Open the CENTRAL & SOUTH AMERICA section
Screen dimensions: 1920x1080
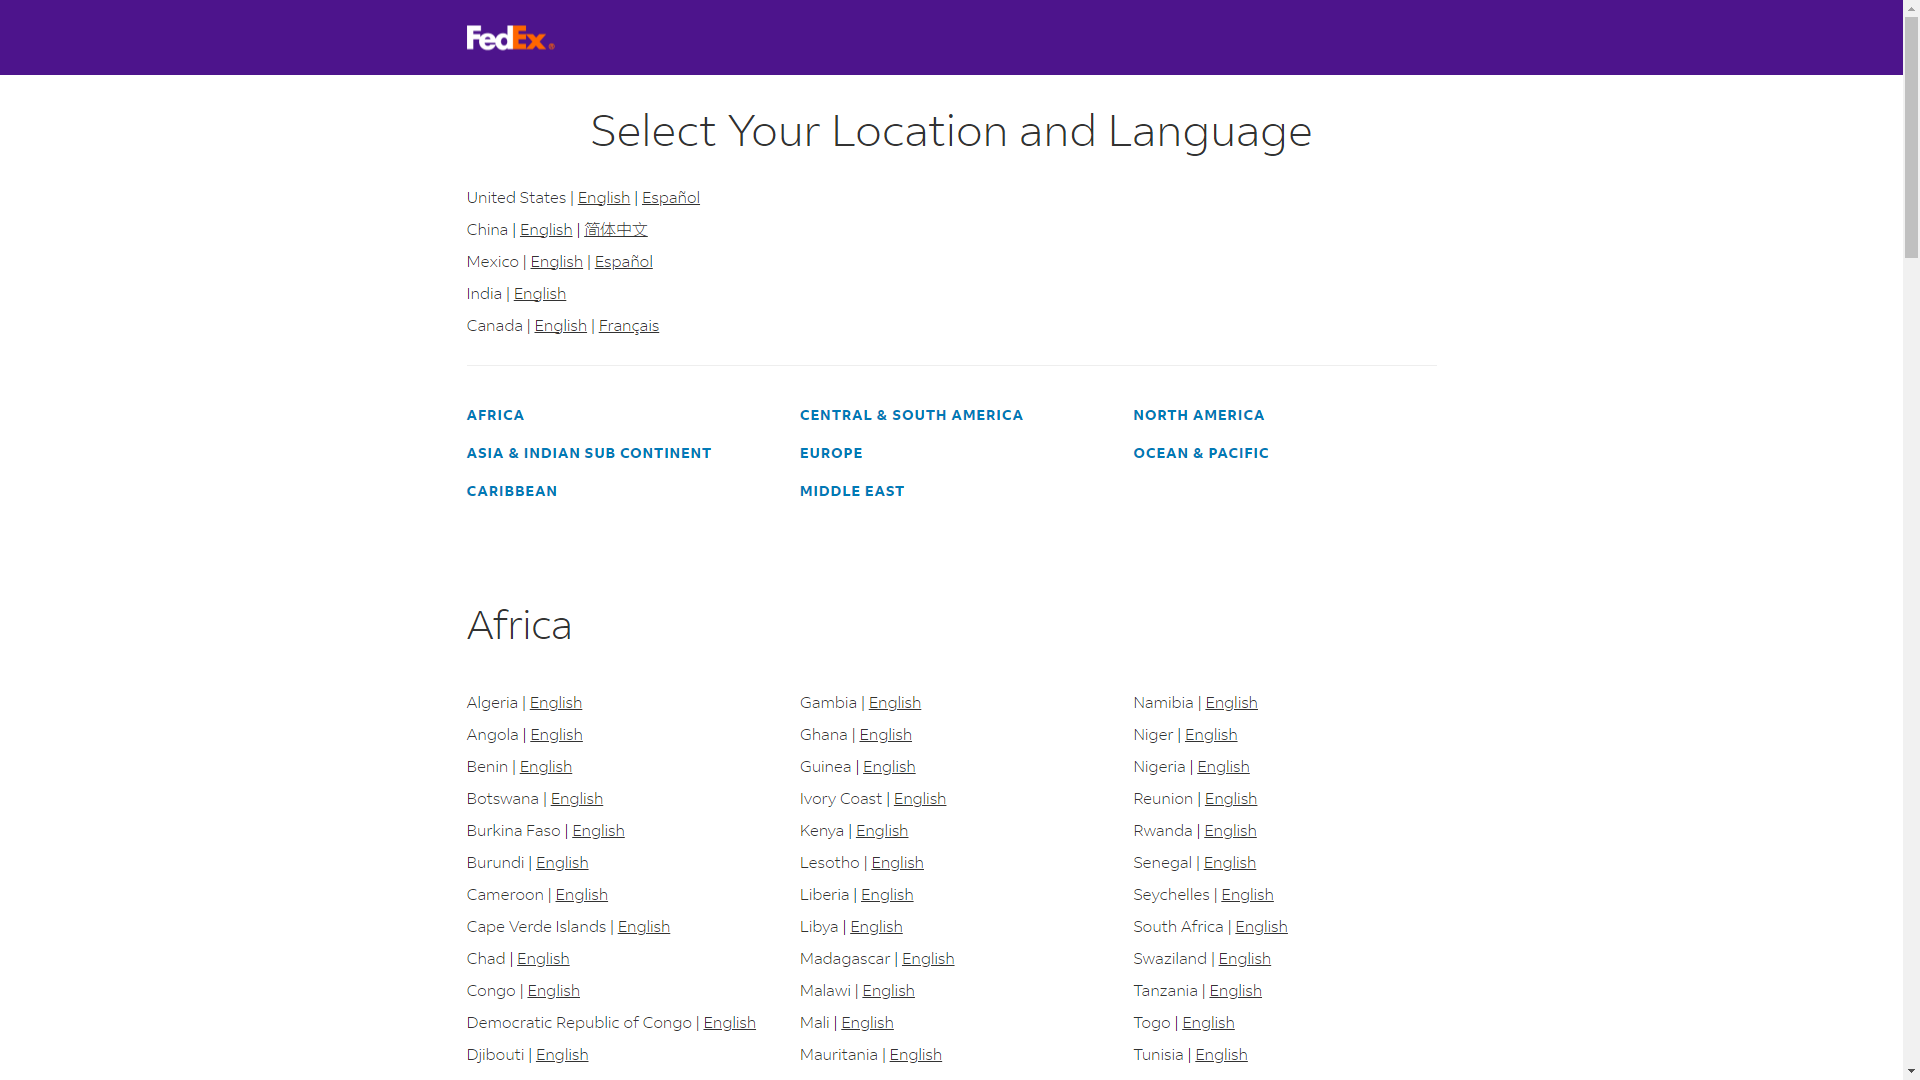(x=911, y=414)
